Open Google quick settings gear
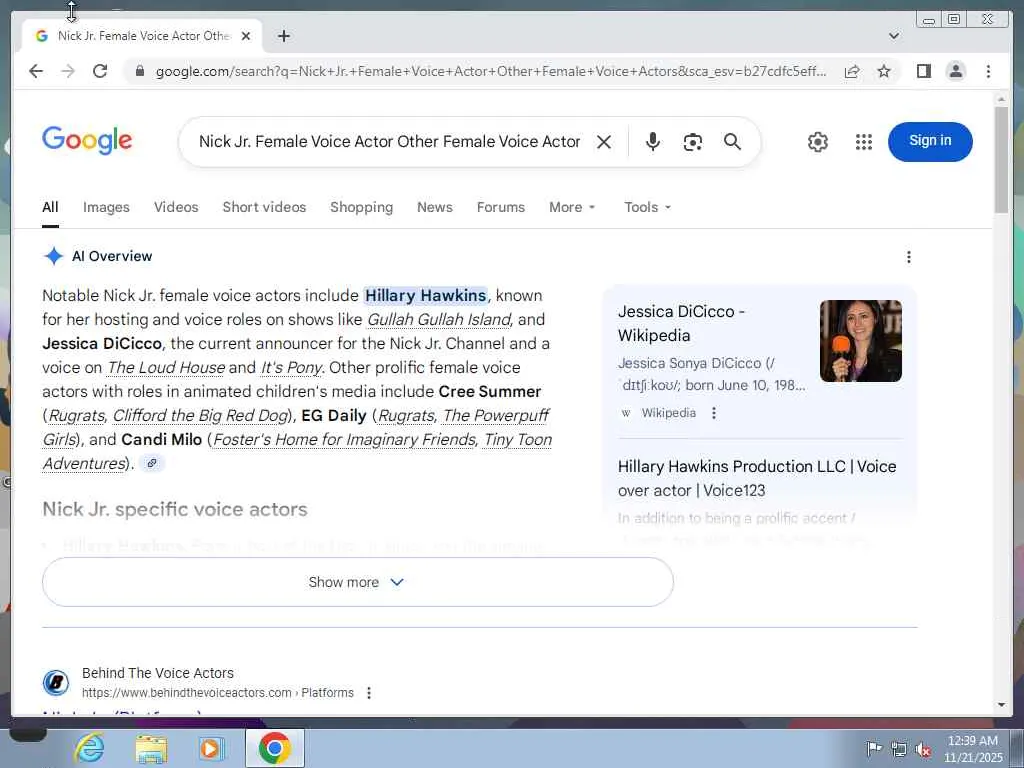 [818, 142]
